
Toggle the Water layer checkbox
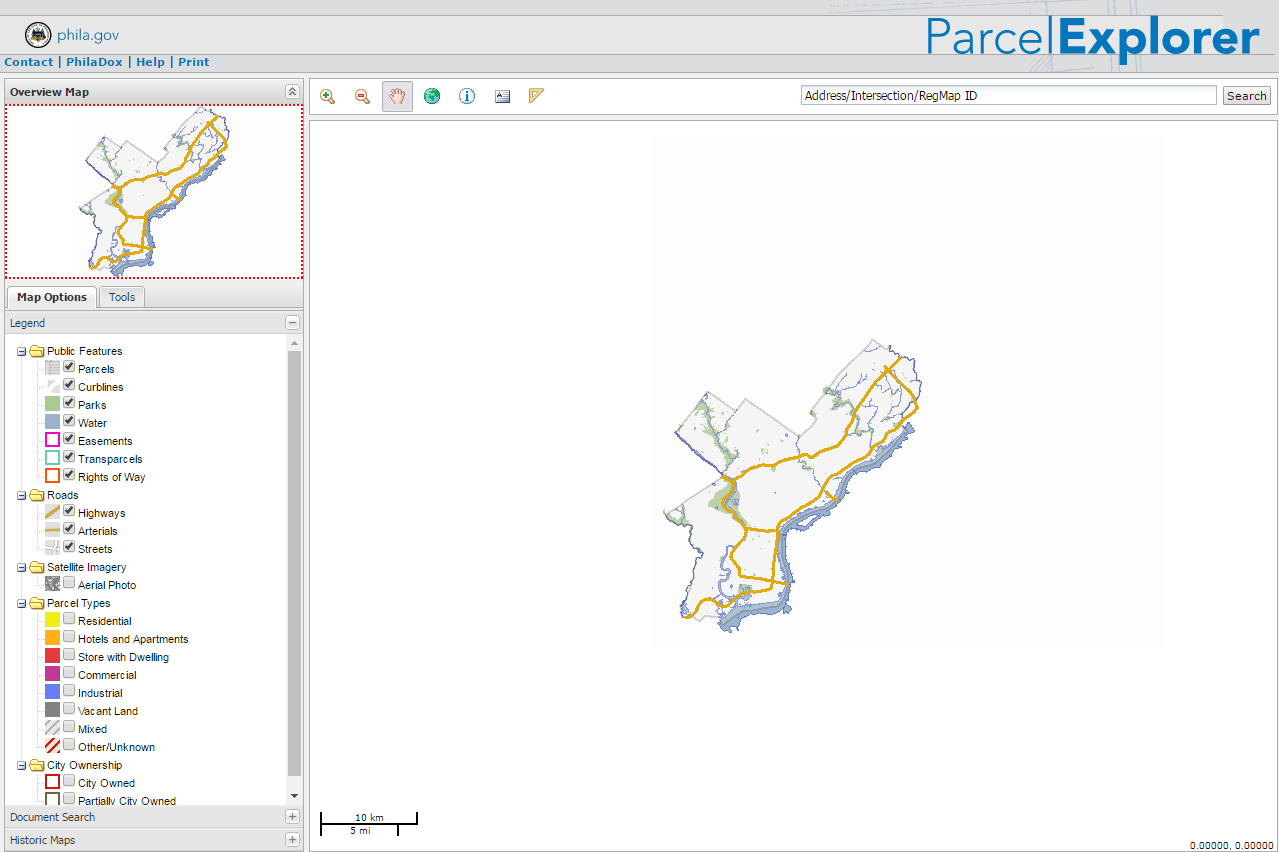click(69, 421)
